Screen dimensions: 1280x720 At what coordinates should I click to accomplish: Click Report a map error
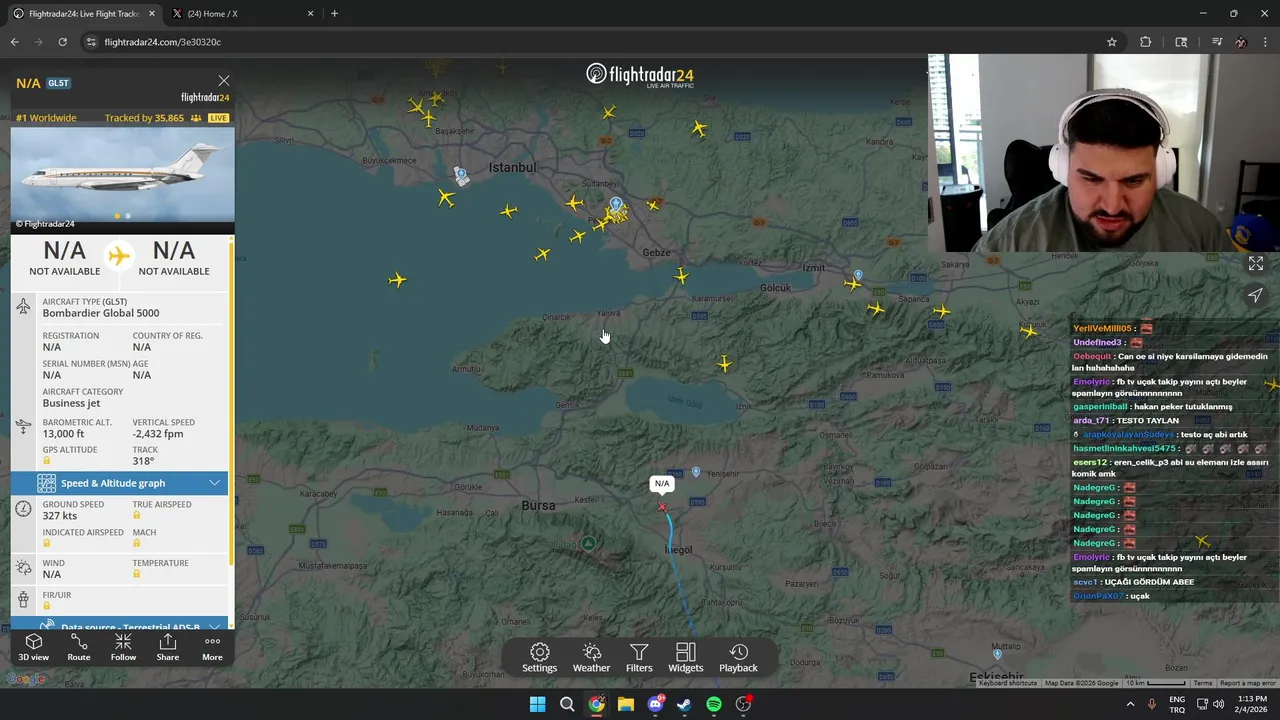pyautogui.click(x=1247, y=683)
